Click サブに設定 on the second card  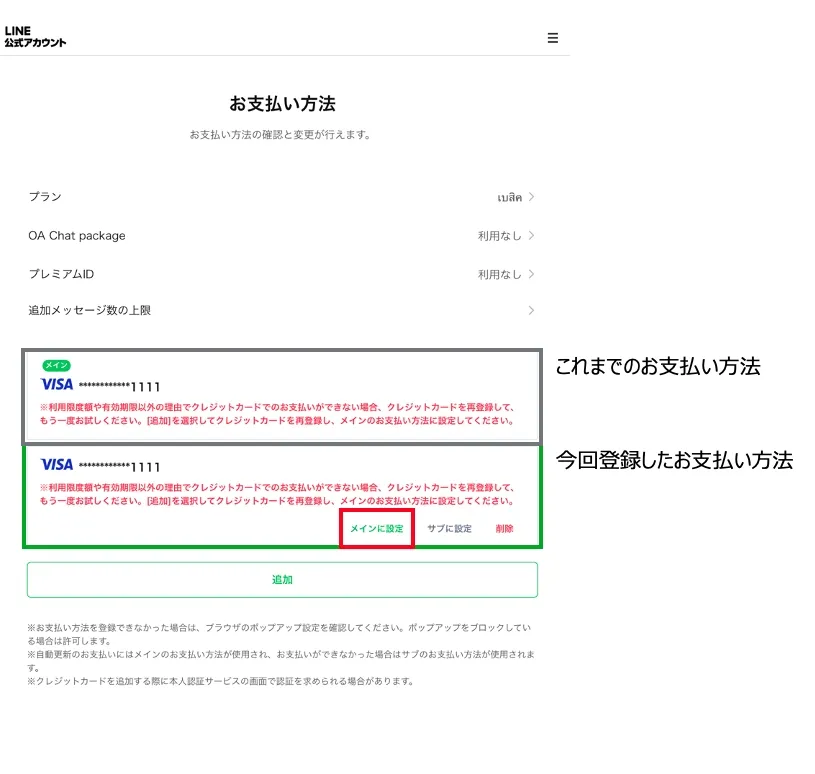pyautogui.click(x=449, y=528)
